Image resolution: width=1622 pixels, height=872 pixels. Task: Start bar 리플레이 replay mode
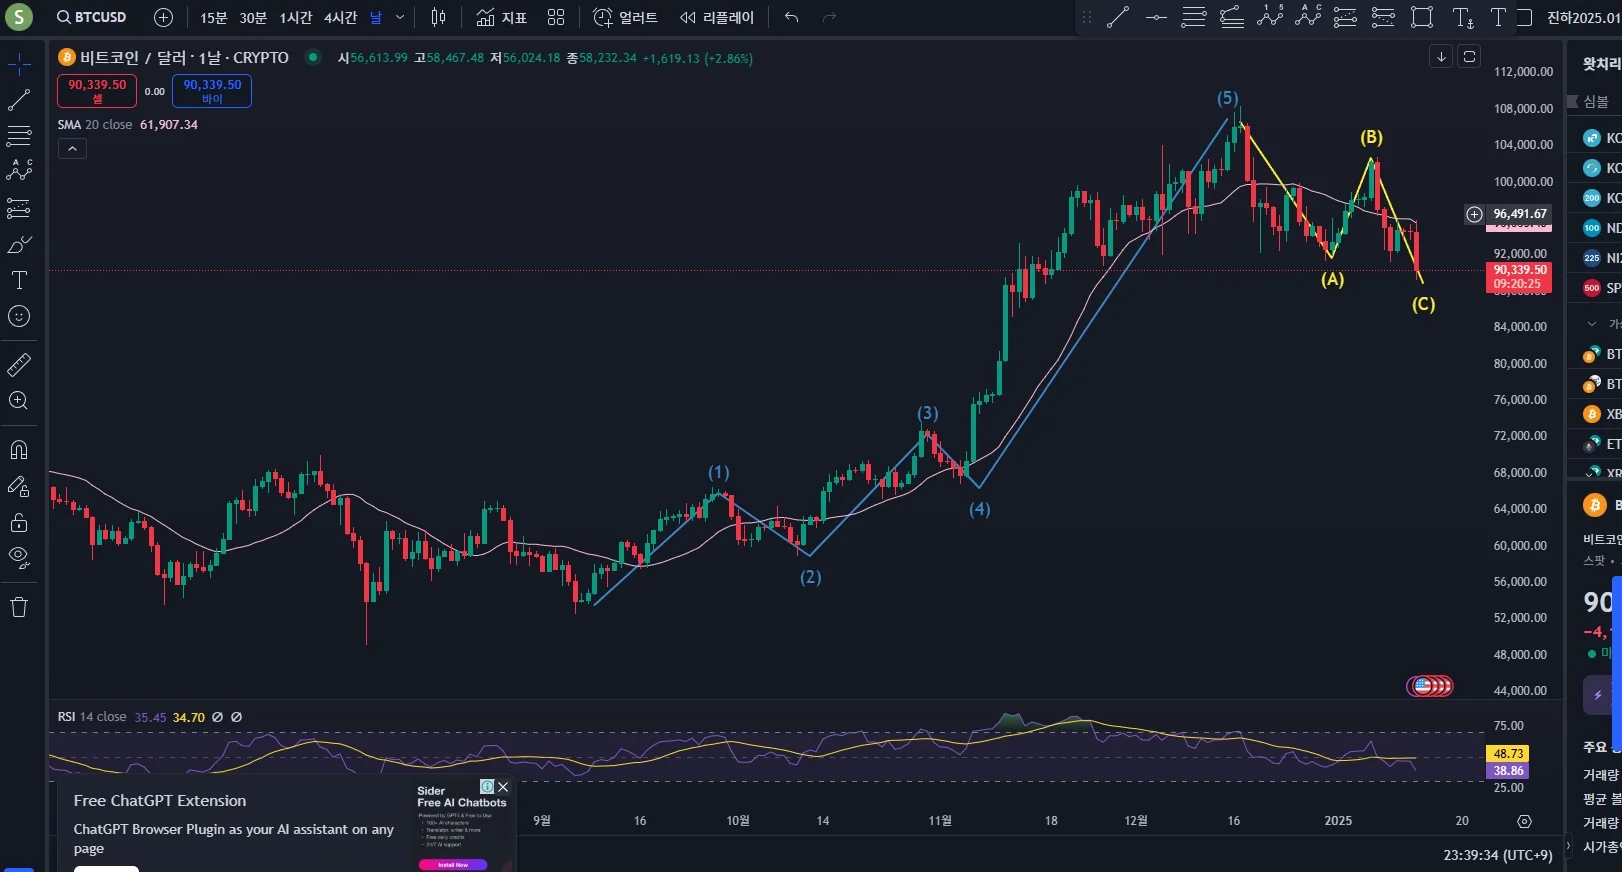point(717,18)
